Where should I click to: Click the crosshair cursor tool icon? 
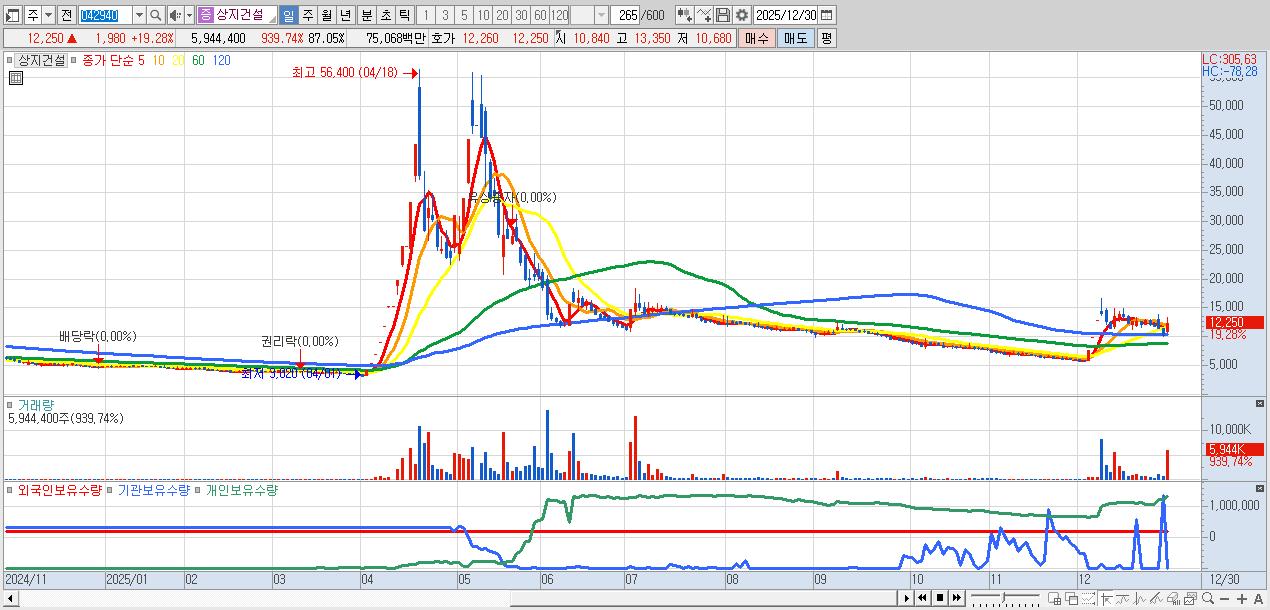(x=1106, y=598)
